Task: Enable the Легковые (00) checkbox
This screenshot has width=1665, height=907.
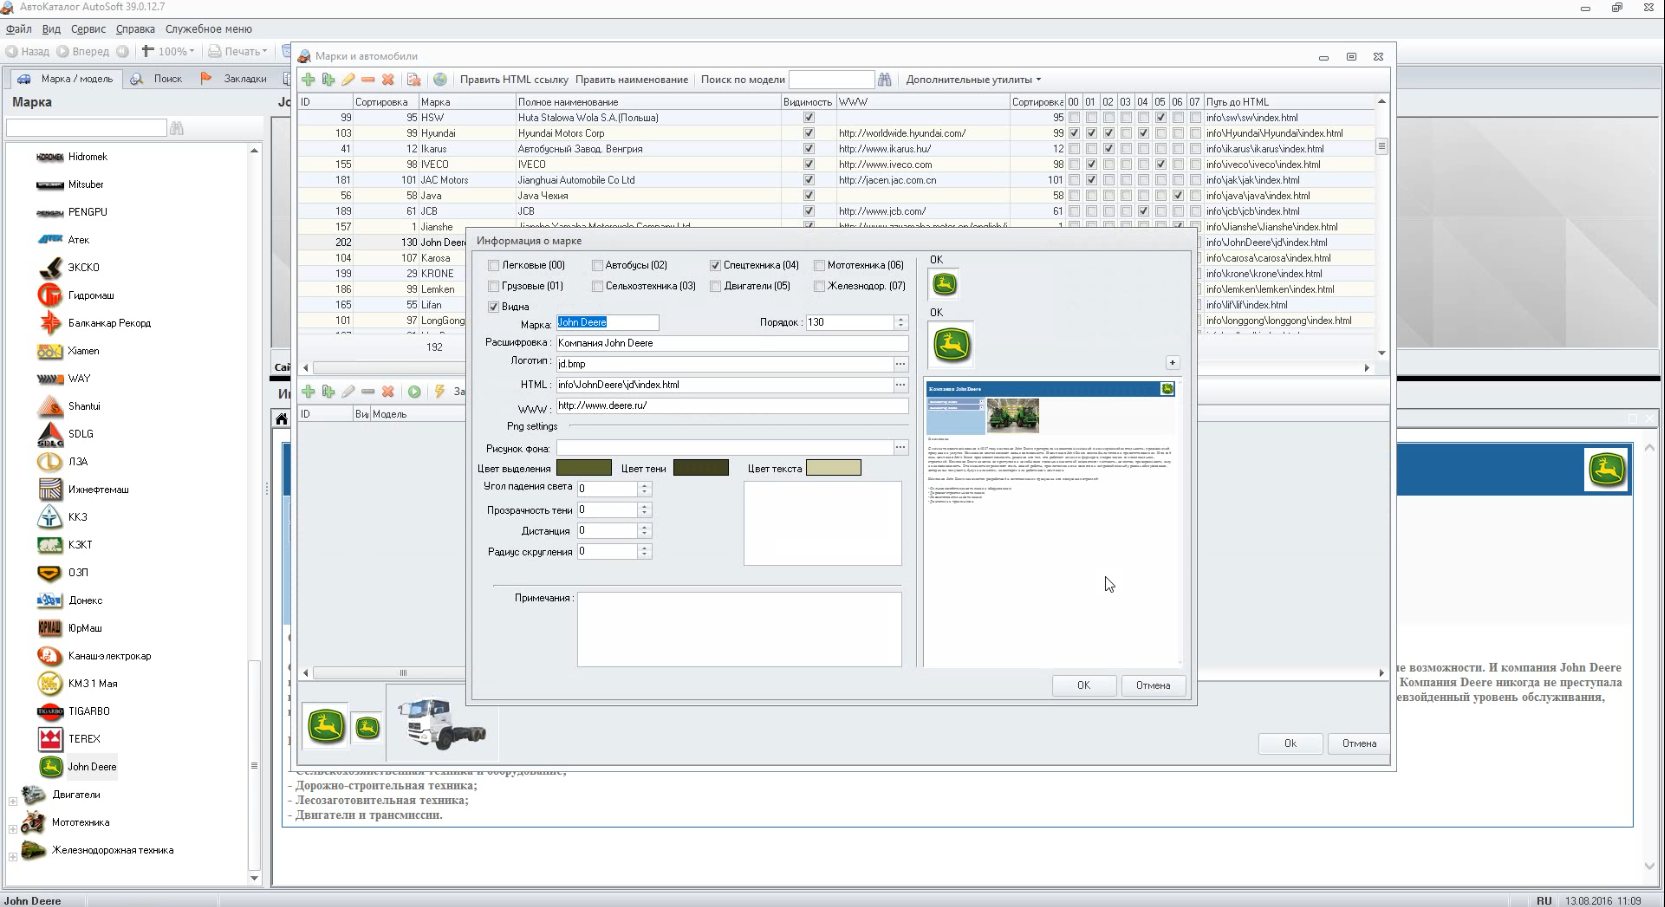Action: pos(494,266)
